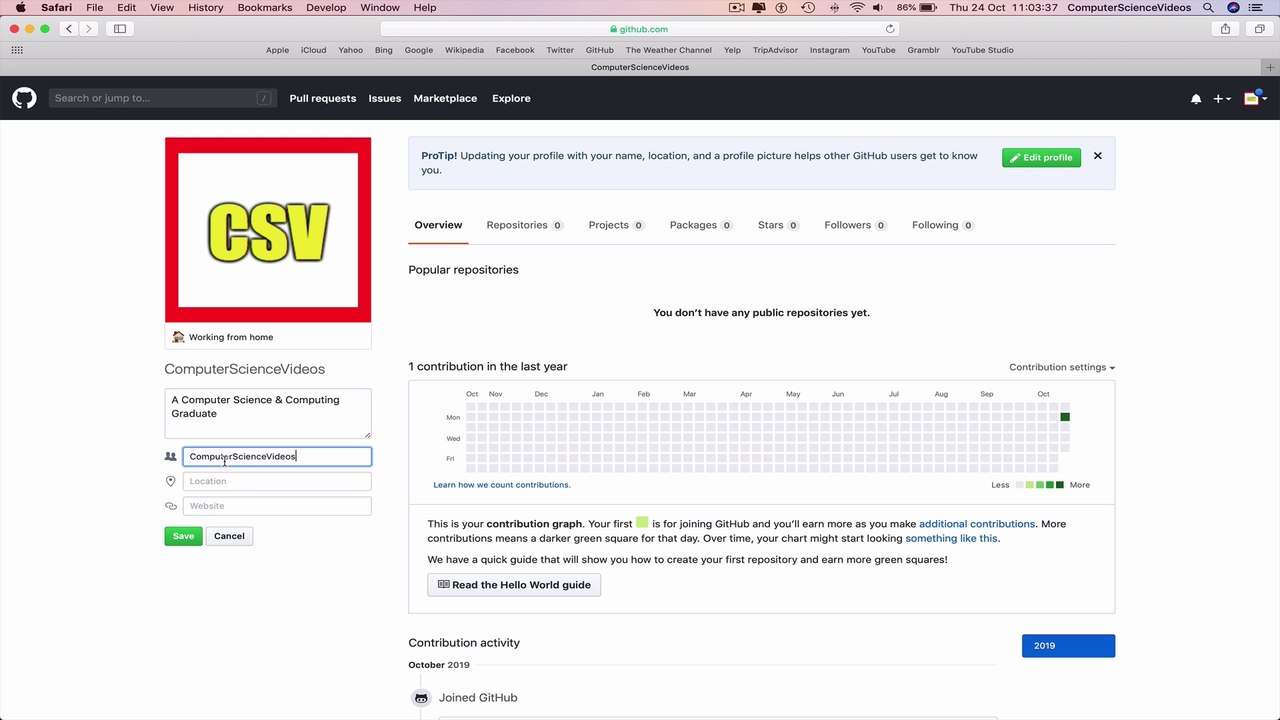Show the Top Sites grid icon
This screenshot has height=720, width=1280.
coord(17,50)
